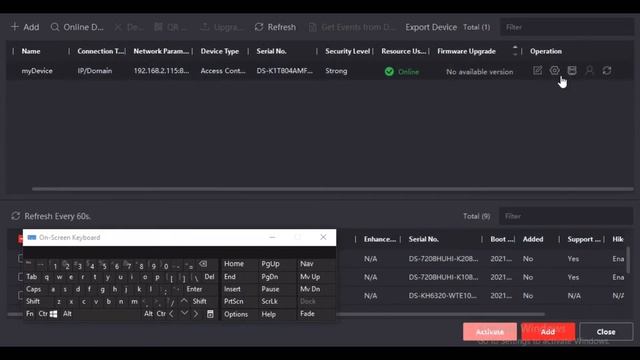Click the Device Type column header
Image resolution: width=640 pixels, height=360 pixels.
tap(220, 51)
